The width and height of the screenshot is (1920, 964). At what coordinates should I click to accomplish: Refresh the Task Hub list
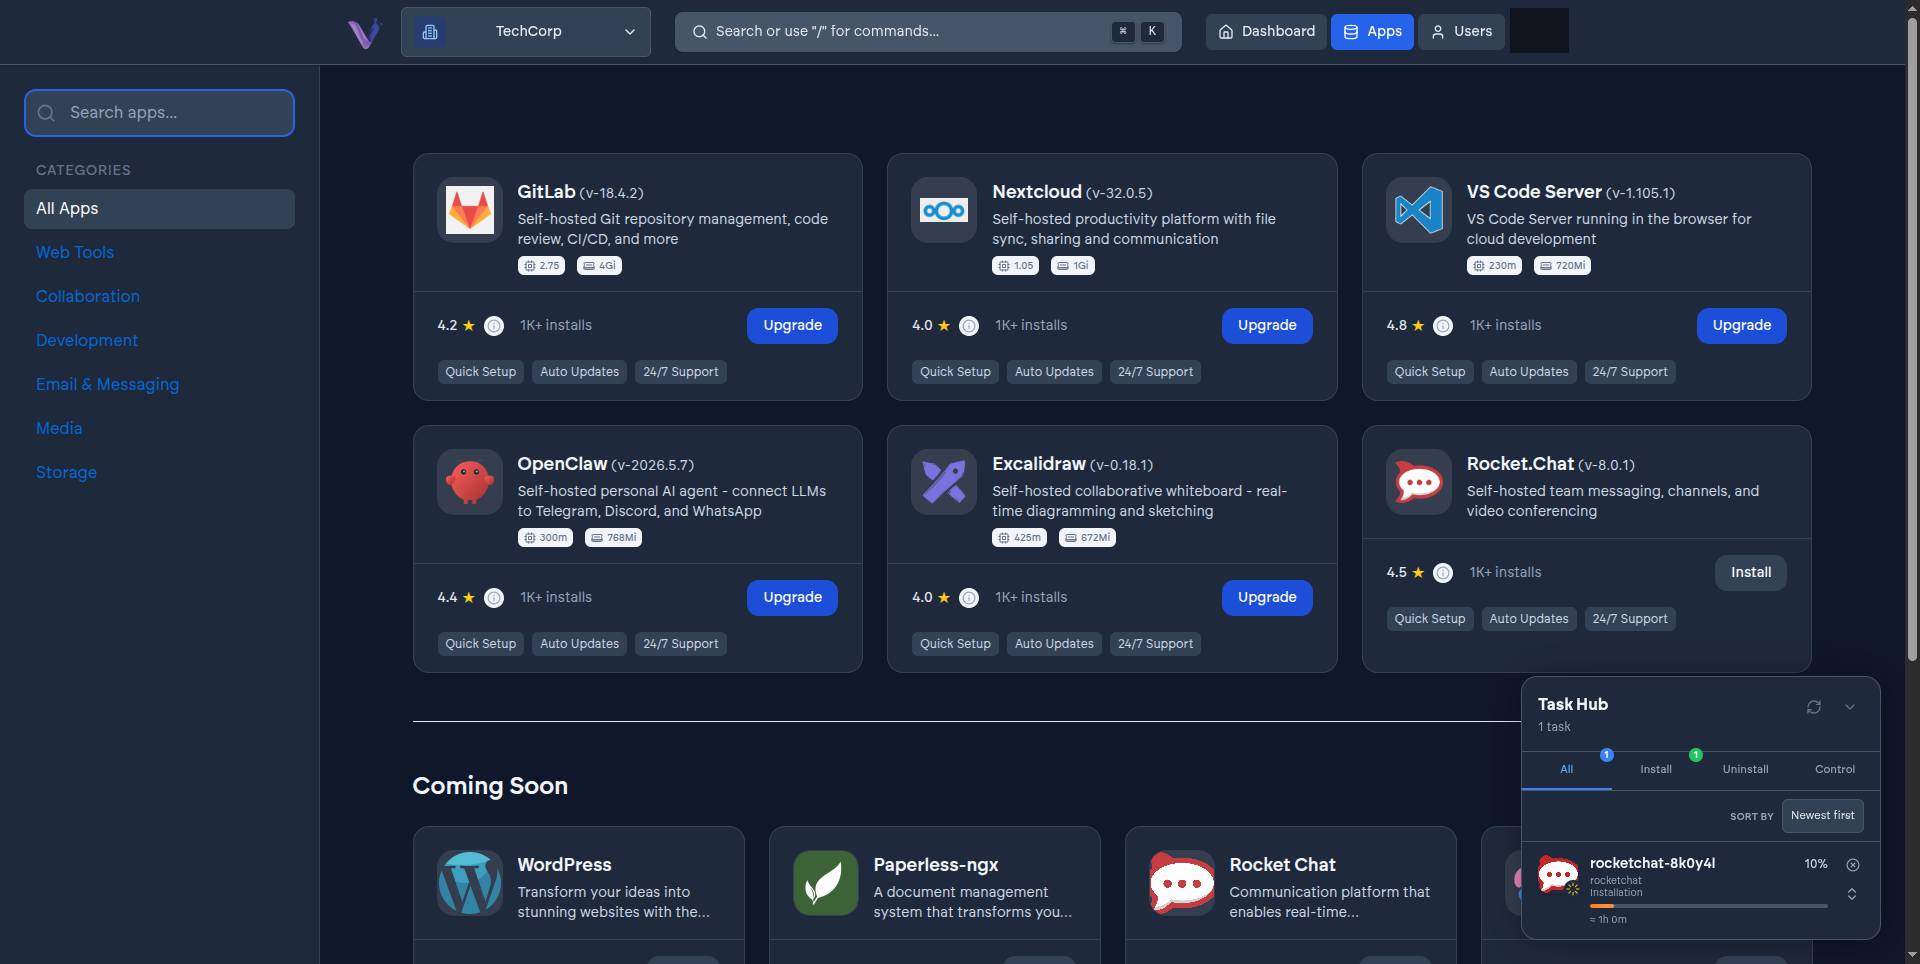coord(1814,707)
